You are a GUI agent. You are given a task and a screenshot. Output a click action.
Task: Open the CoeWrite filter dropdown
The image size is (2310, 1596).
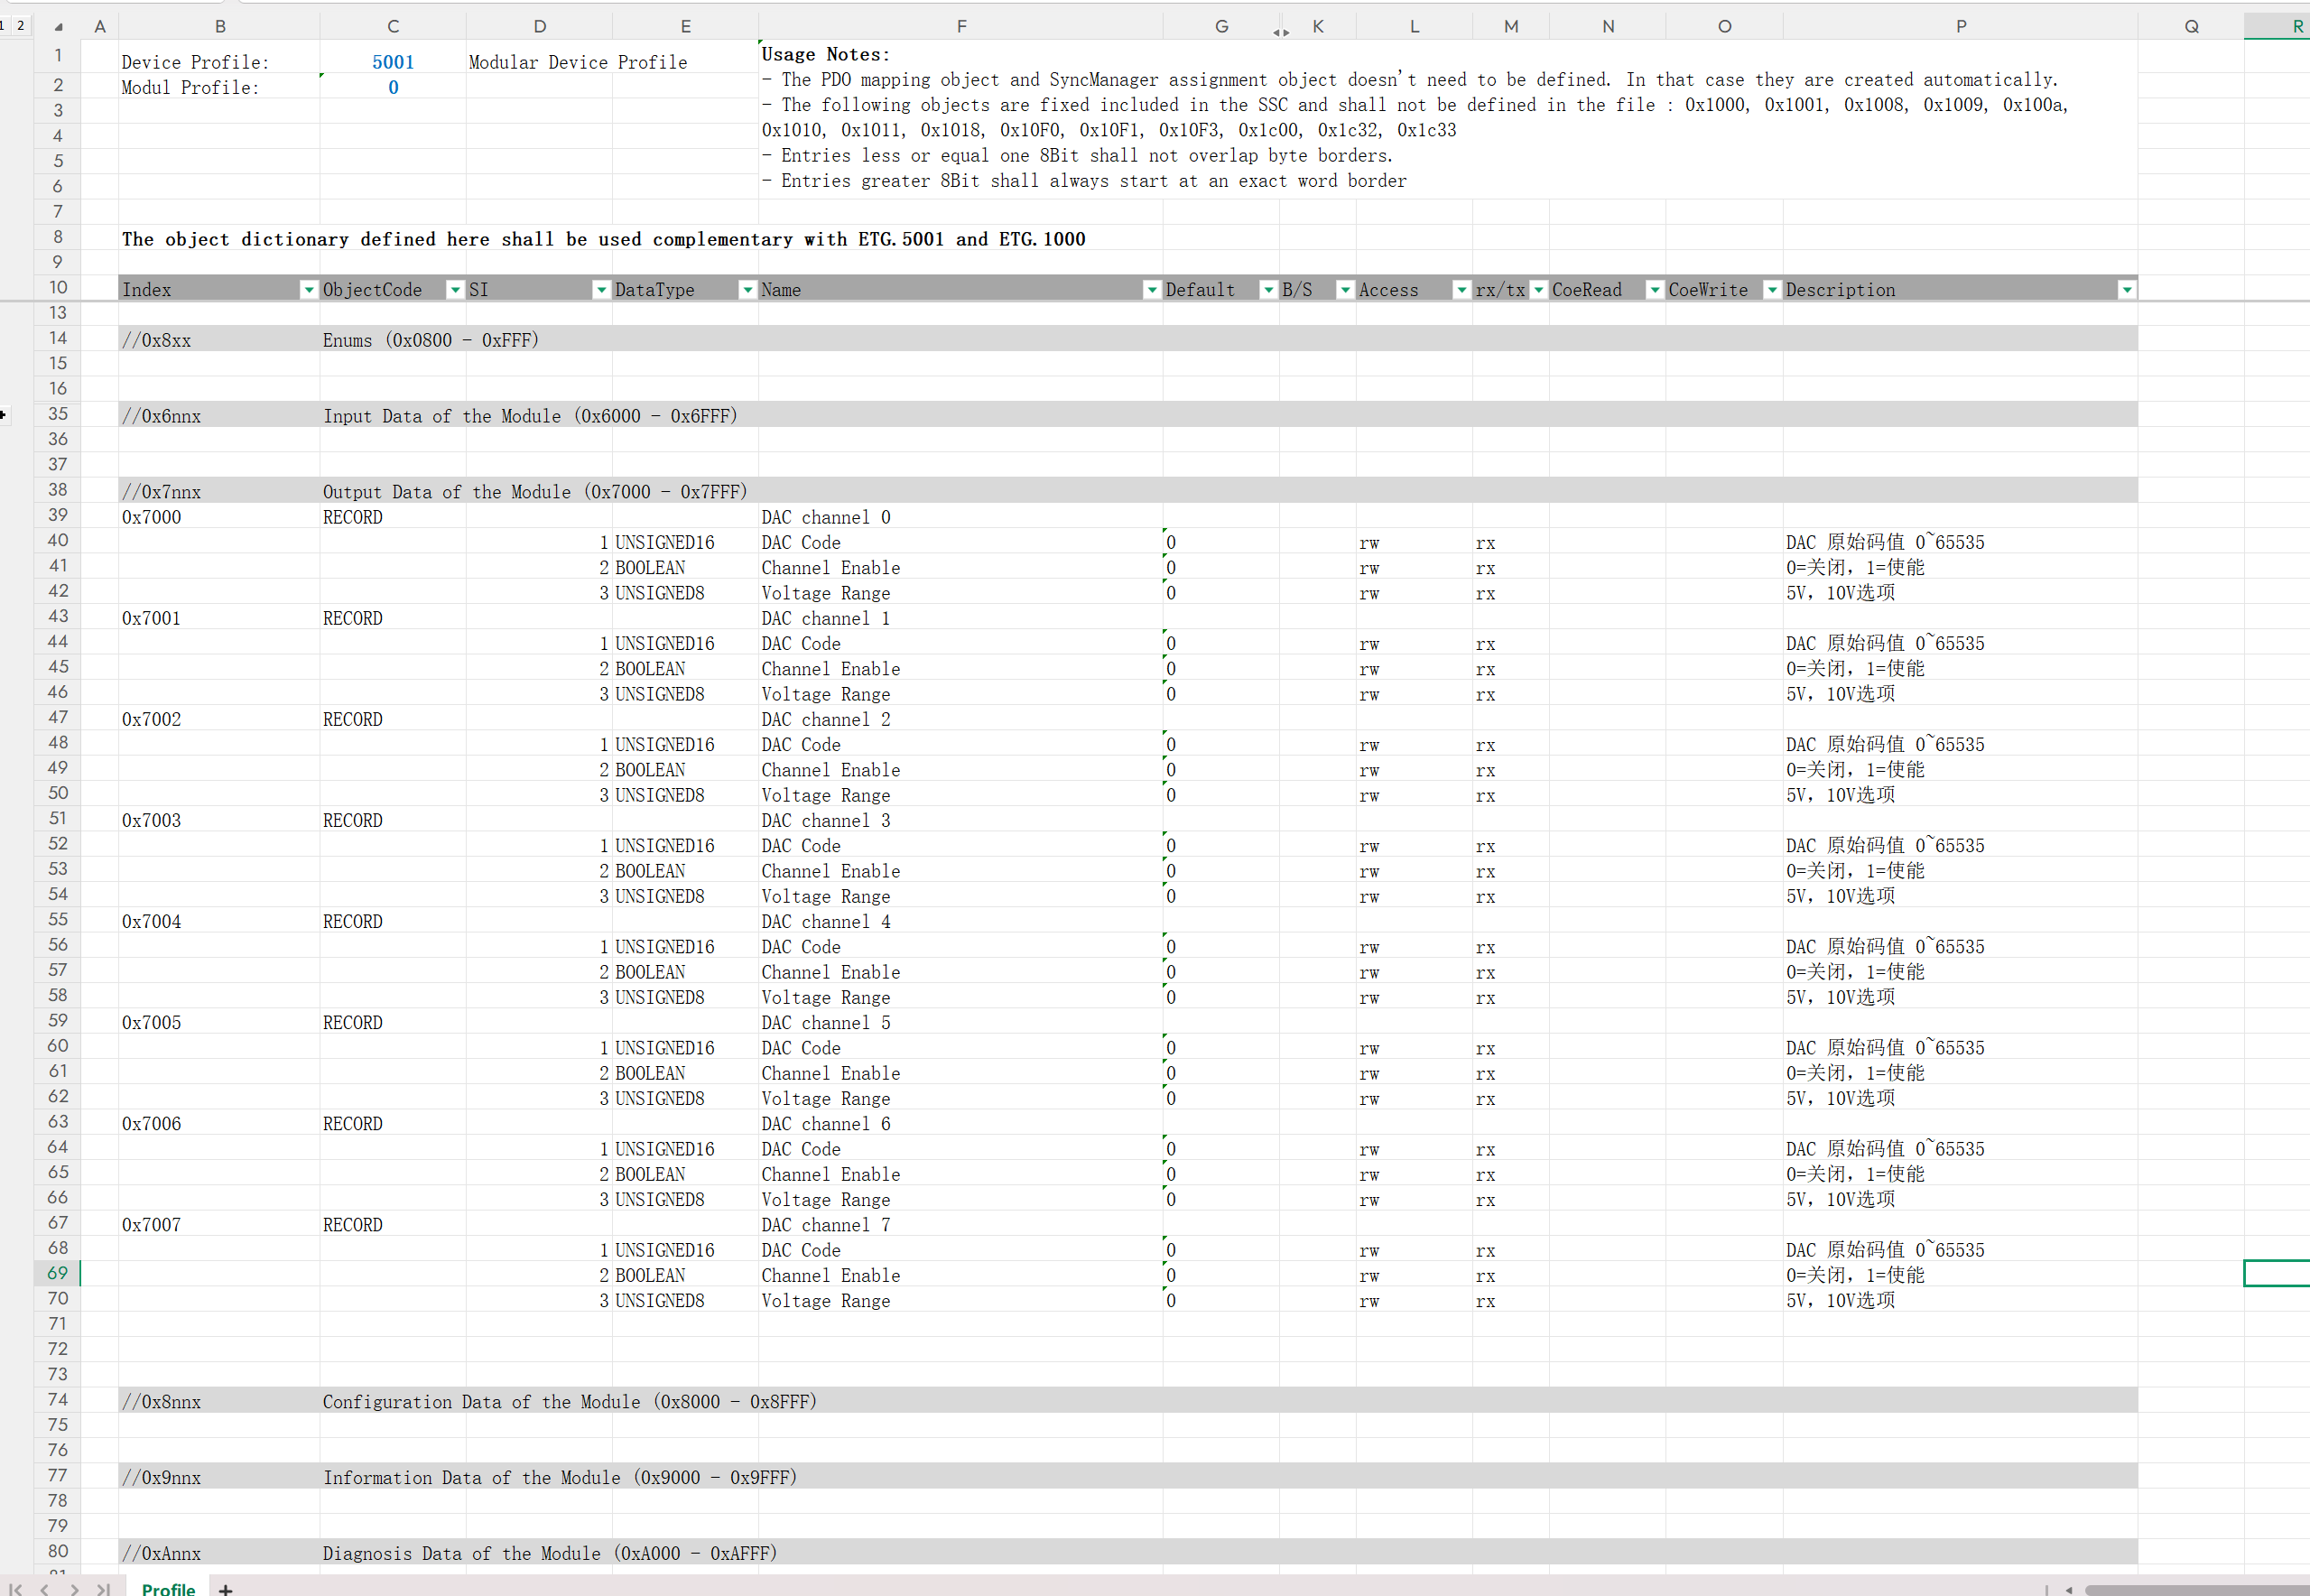1772,290
